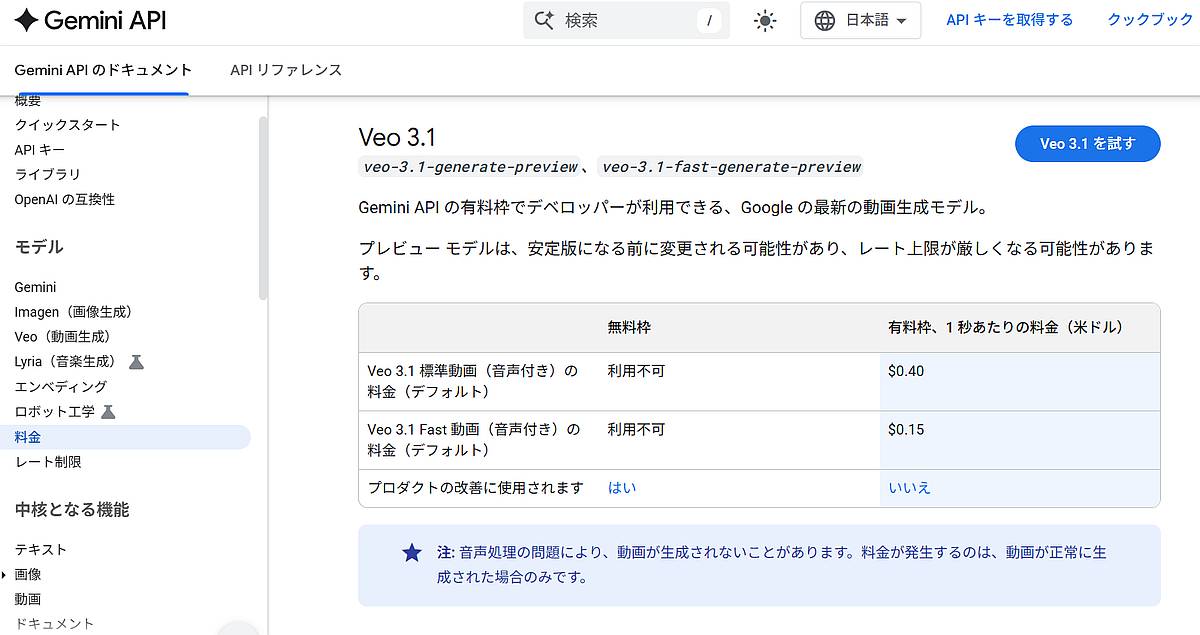This screenshot has height=635, width=1200.
Task: Click the star icon in the pricing note banner
Action: coord(411,552)
